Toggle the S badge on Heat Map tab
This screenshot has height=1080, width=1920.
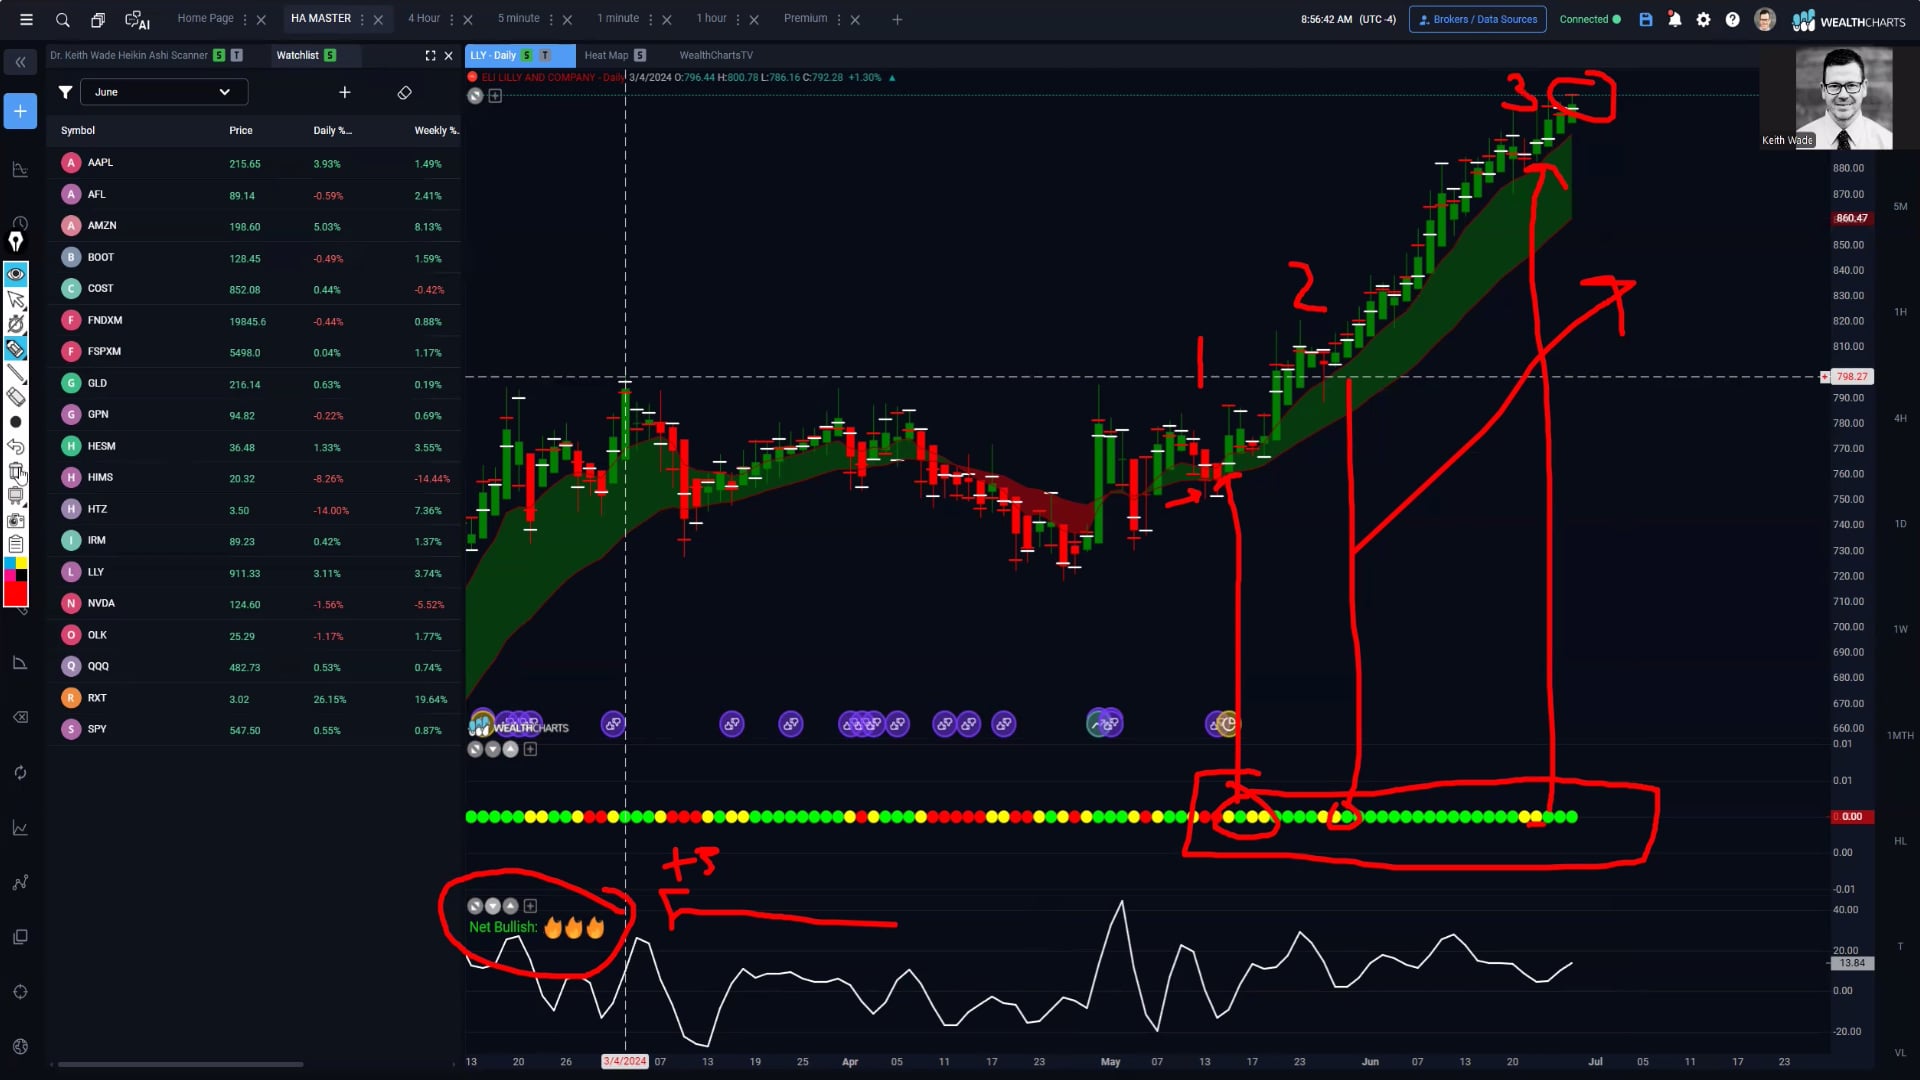640,55
